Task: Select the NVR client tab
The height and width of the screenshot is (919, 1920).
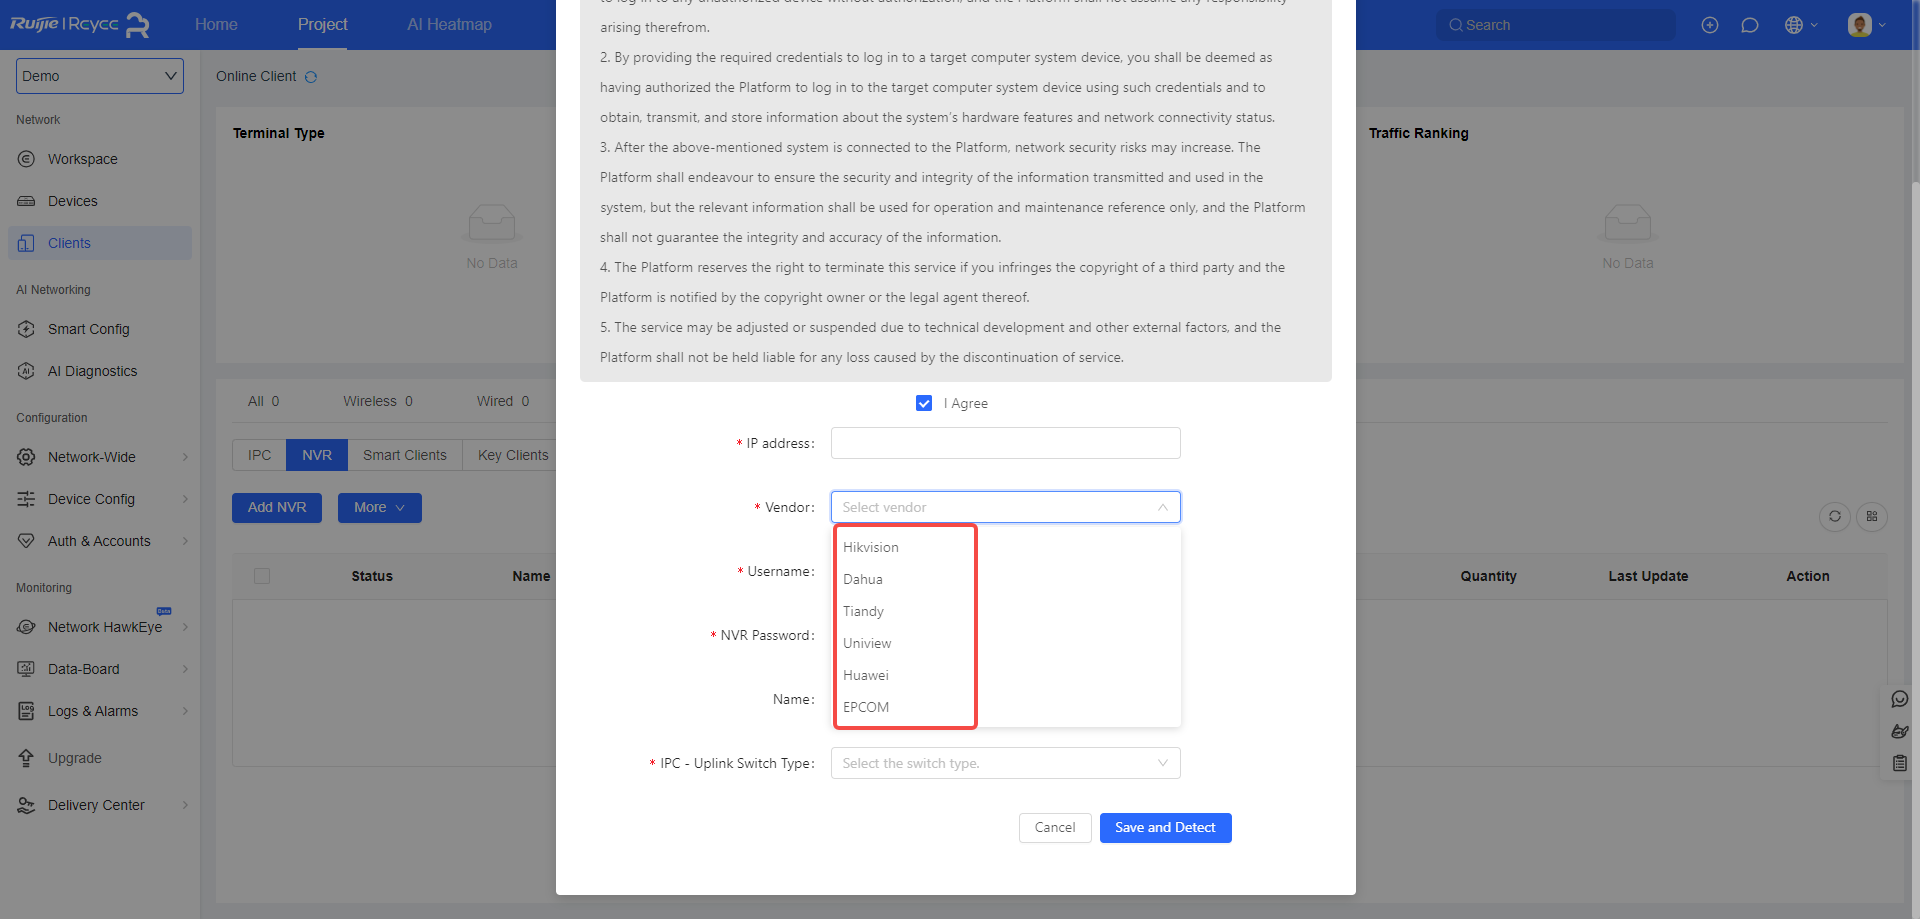Action: [x=317, y=455]
